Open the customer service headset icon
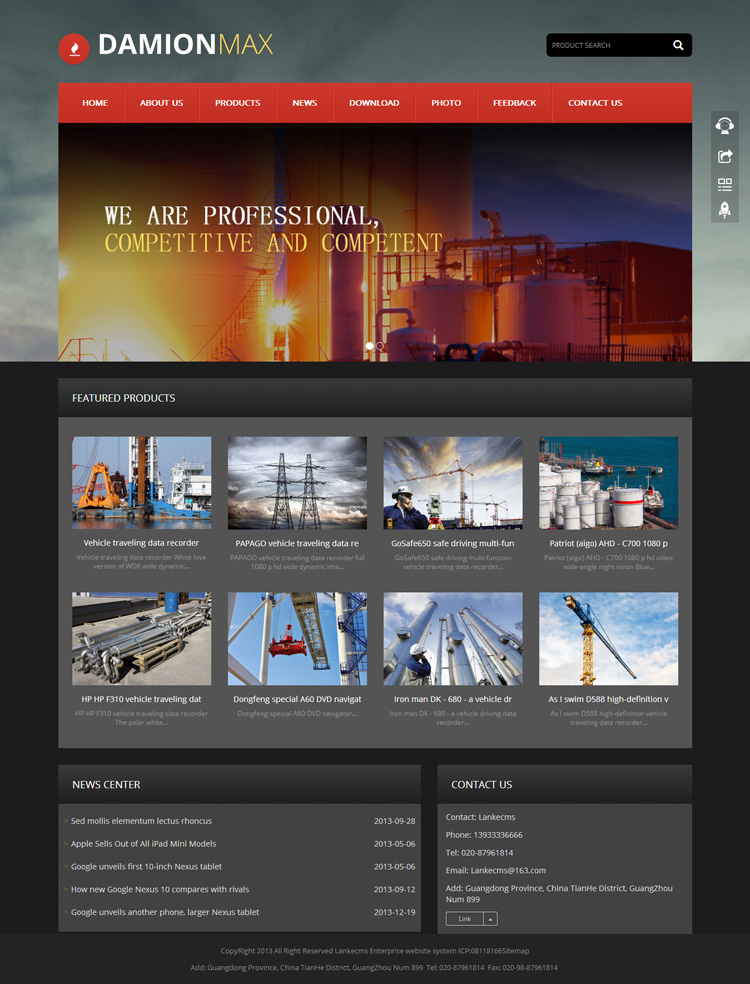Viewport: 750px width, 984px height. (725, 126)
